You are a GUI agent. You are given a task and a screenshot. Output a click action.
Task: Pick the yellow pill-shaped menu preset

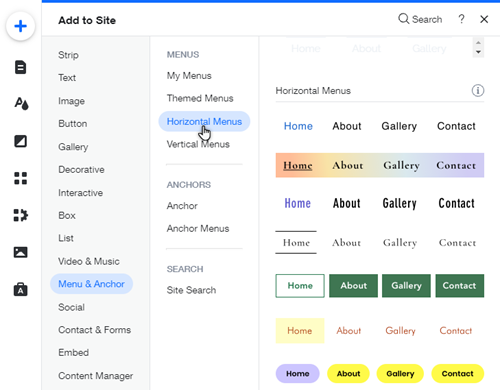pos(380,373)
